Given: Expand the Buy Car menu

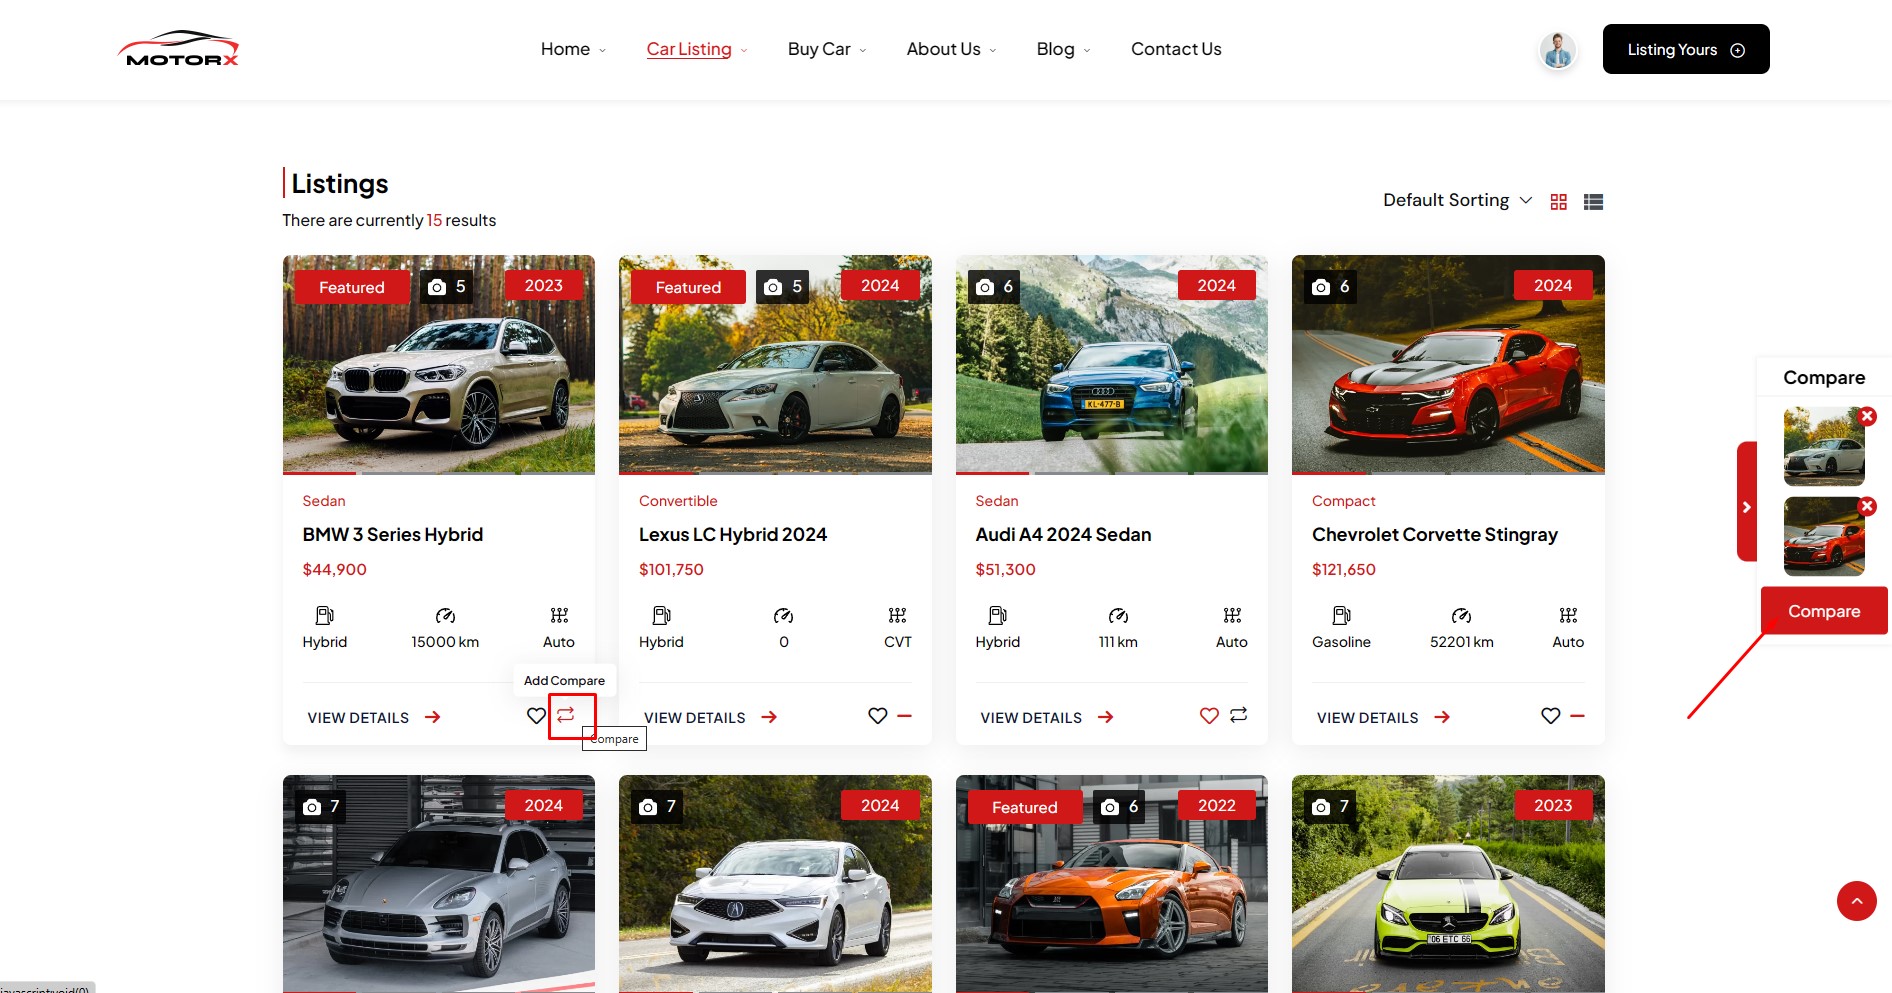Looking at the screenshot, I should coord(827,49).
